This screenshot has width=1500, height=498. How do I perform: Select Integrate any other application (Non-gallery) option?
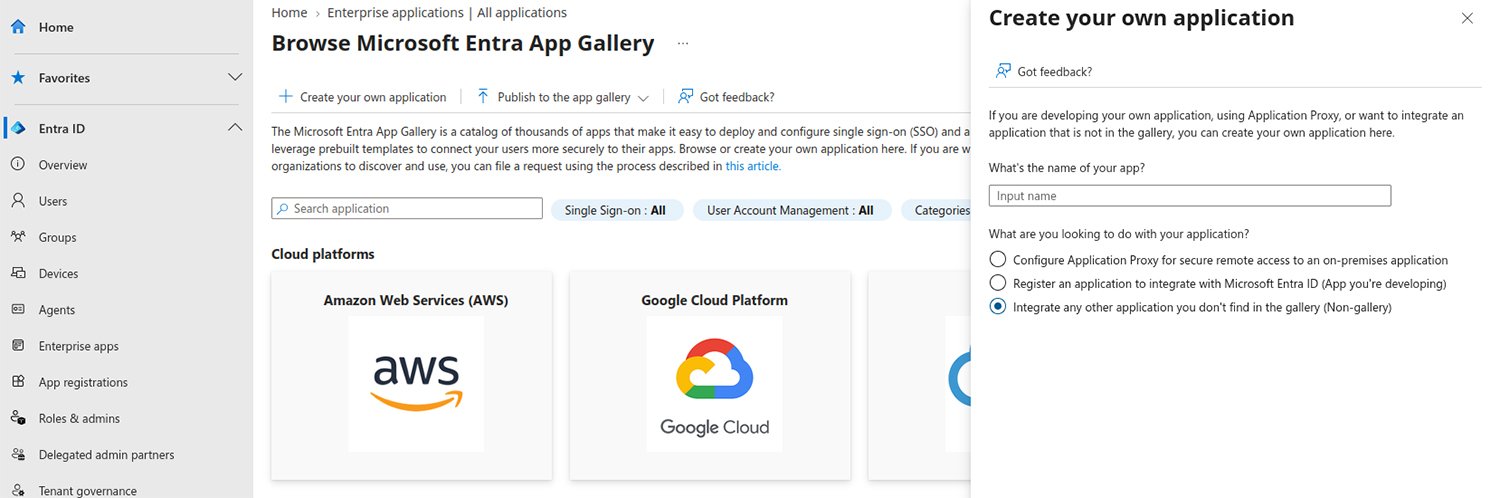(x=997, y=307)
